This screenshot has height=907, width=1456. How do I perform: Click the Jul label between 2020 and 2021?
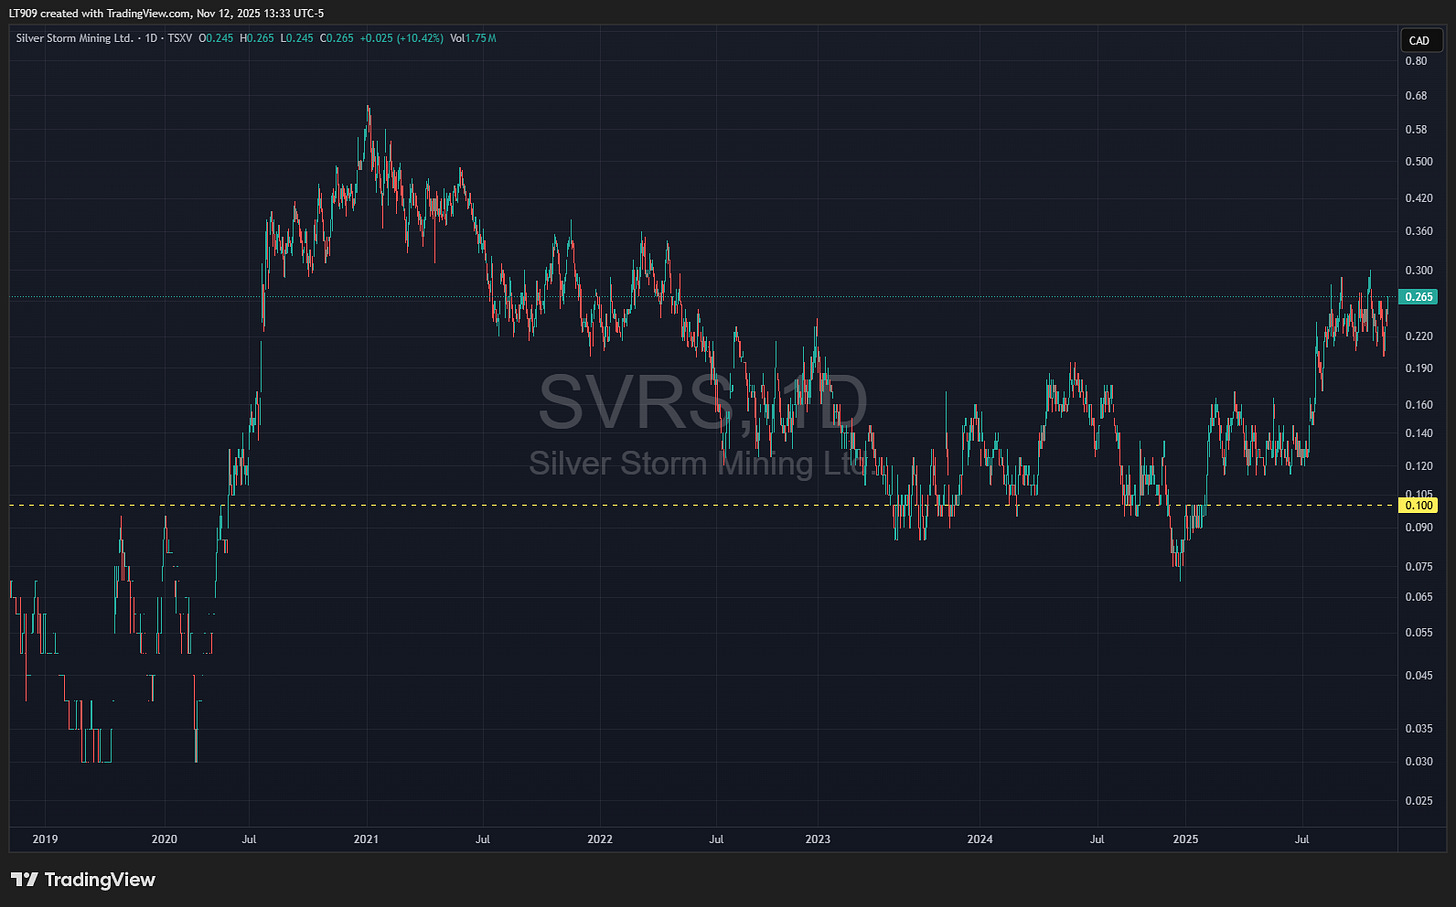249,839
